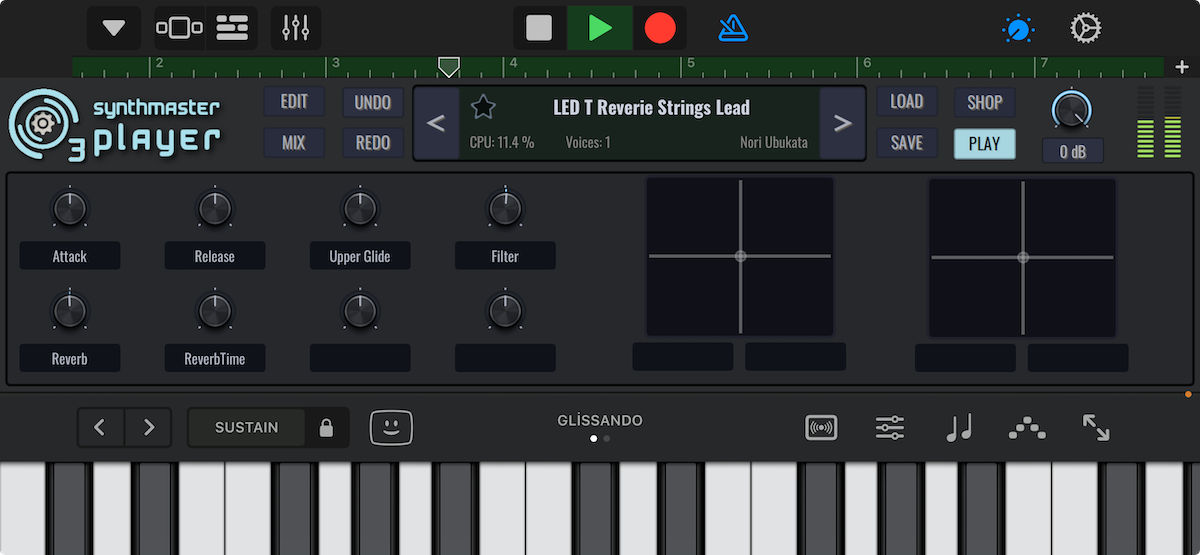Image resolution: width=1200 pixels, height=555 pixels.
Task: Open the mixer track controls icon
Action: [295, 28]
